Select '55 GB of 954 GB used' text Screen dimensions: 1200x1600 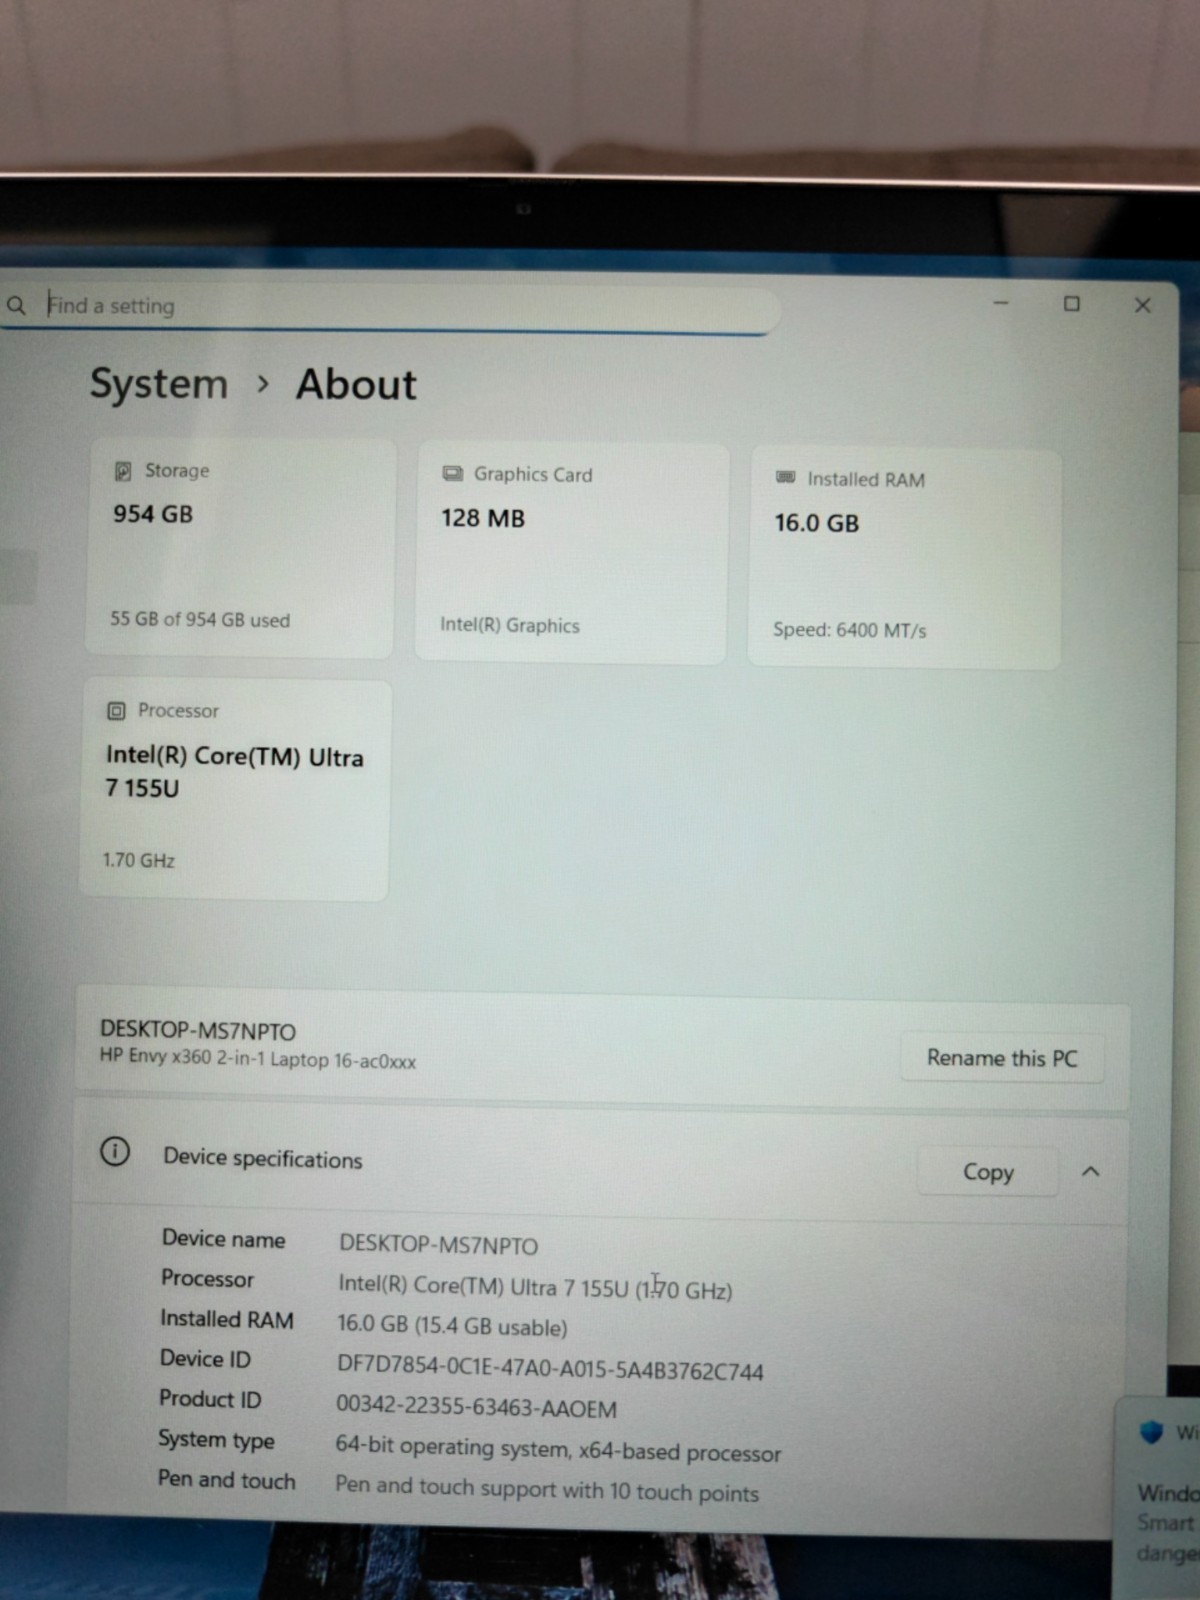[200, 620]
